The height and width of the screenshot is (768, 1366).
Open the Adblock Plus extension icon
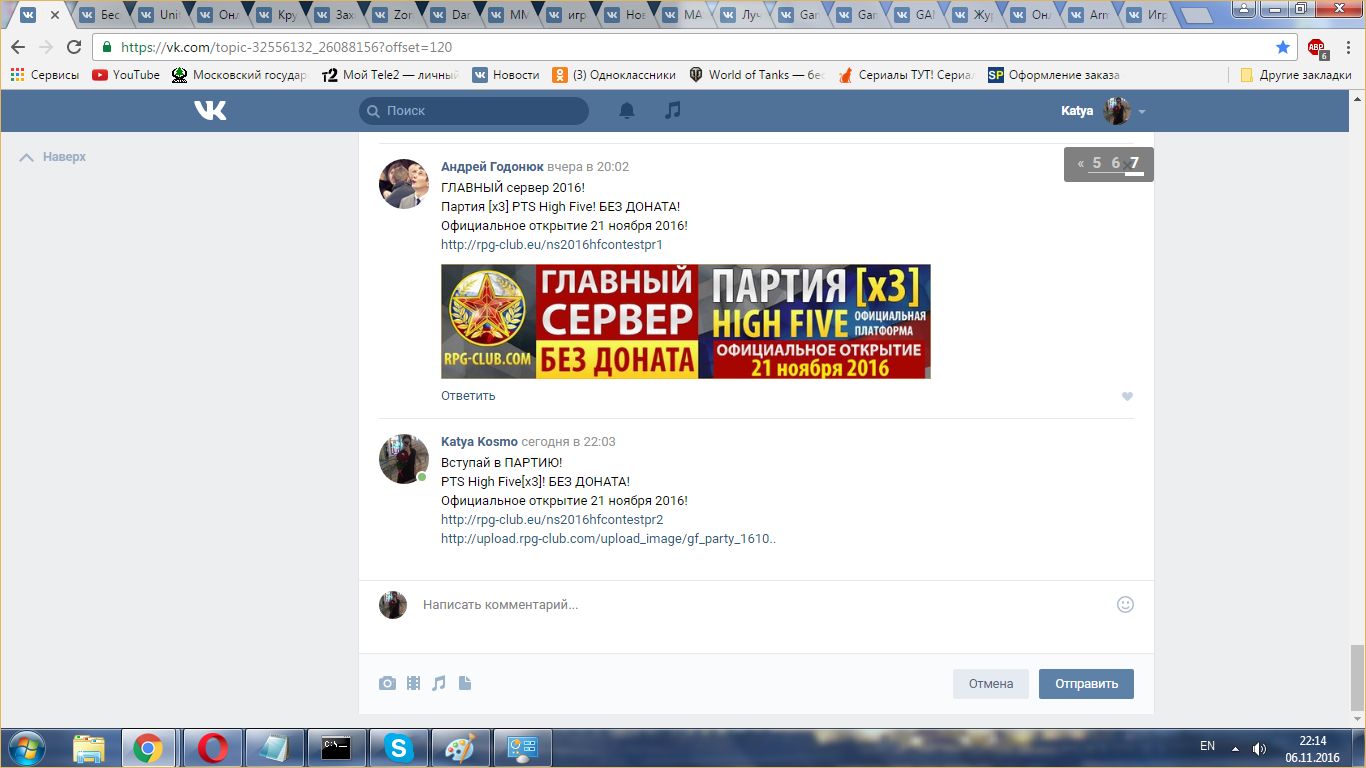(1317, 47)
